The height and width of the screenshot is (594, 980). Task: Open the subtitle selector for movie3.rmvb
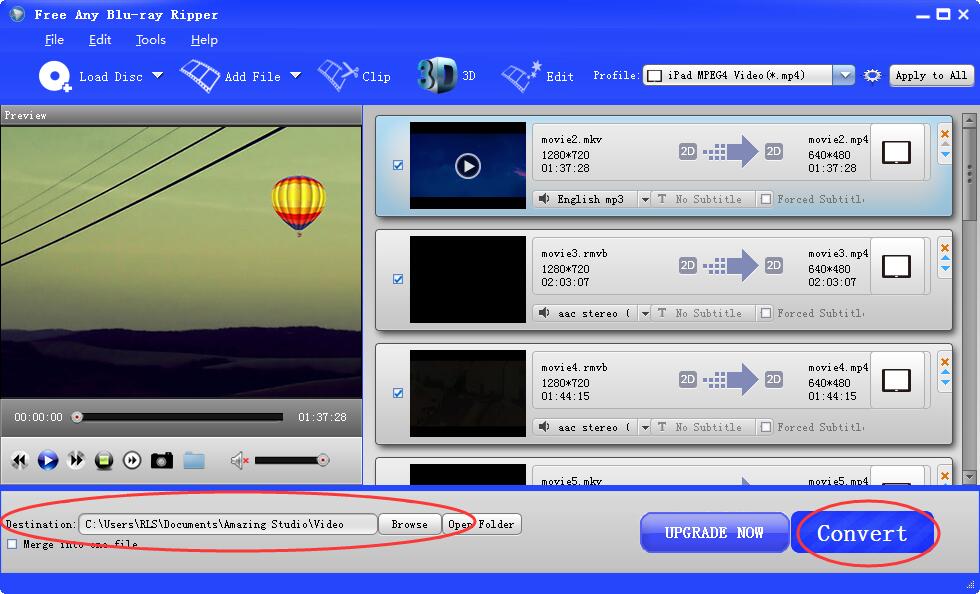tap(703, 313)
